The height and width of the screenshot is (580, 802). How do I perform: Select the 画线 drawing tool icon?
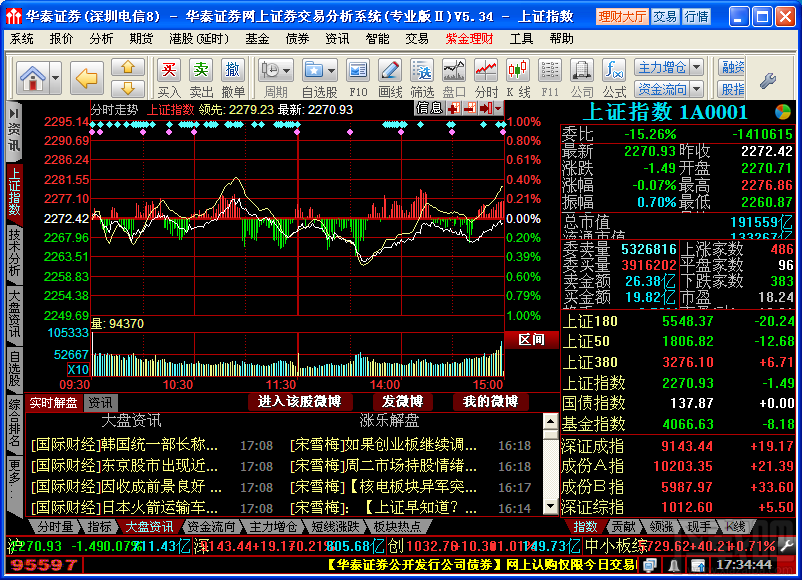pyautogui.click(x=390, y=70)
